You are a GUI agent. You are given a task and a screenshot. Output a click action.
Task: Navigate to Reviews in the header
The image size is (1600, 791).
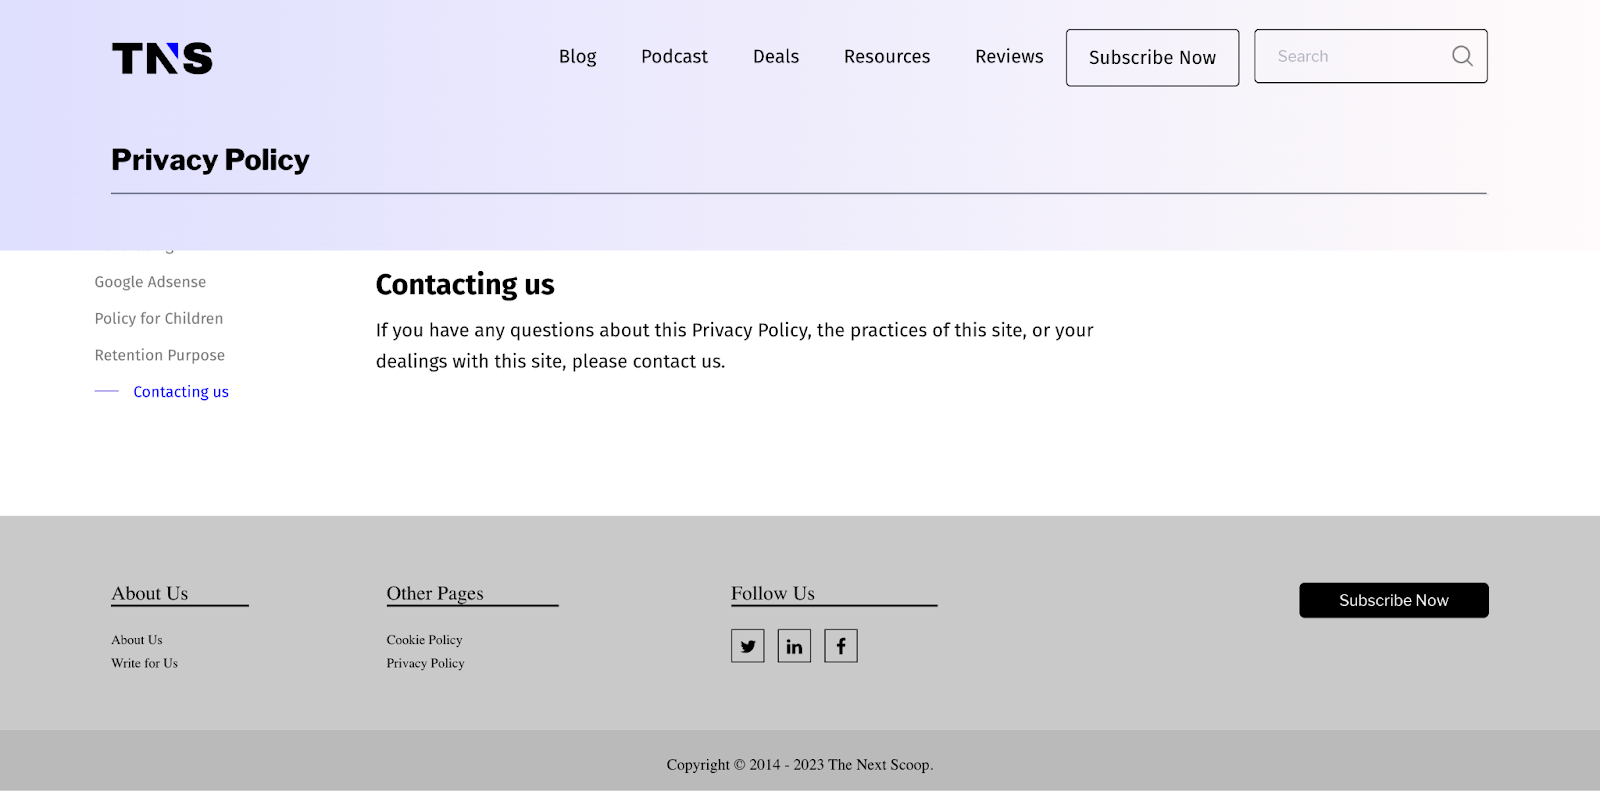point(1009,57)
